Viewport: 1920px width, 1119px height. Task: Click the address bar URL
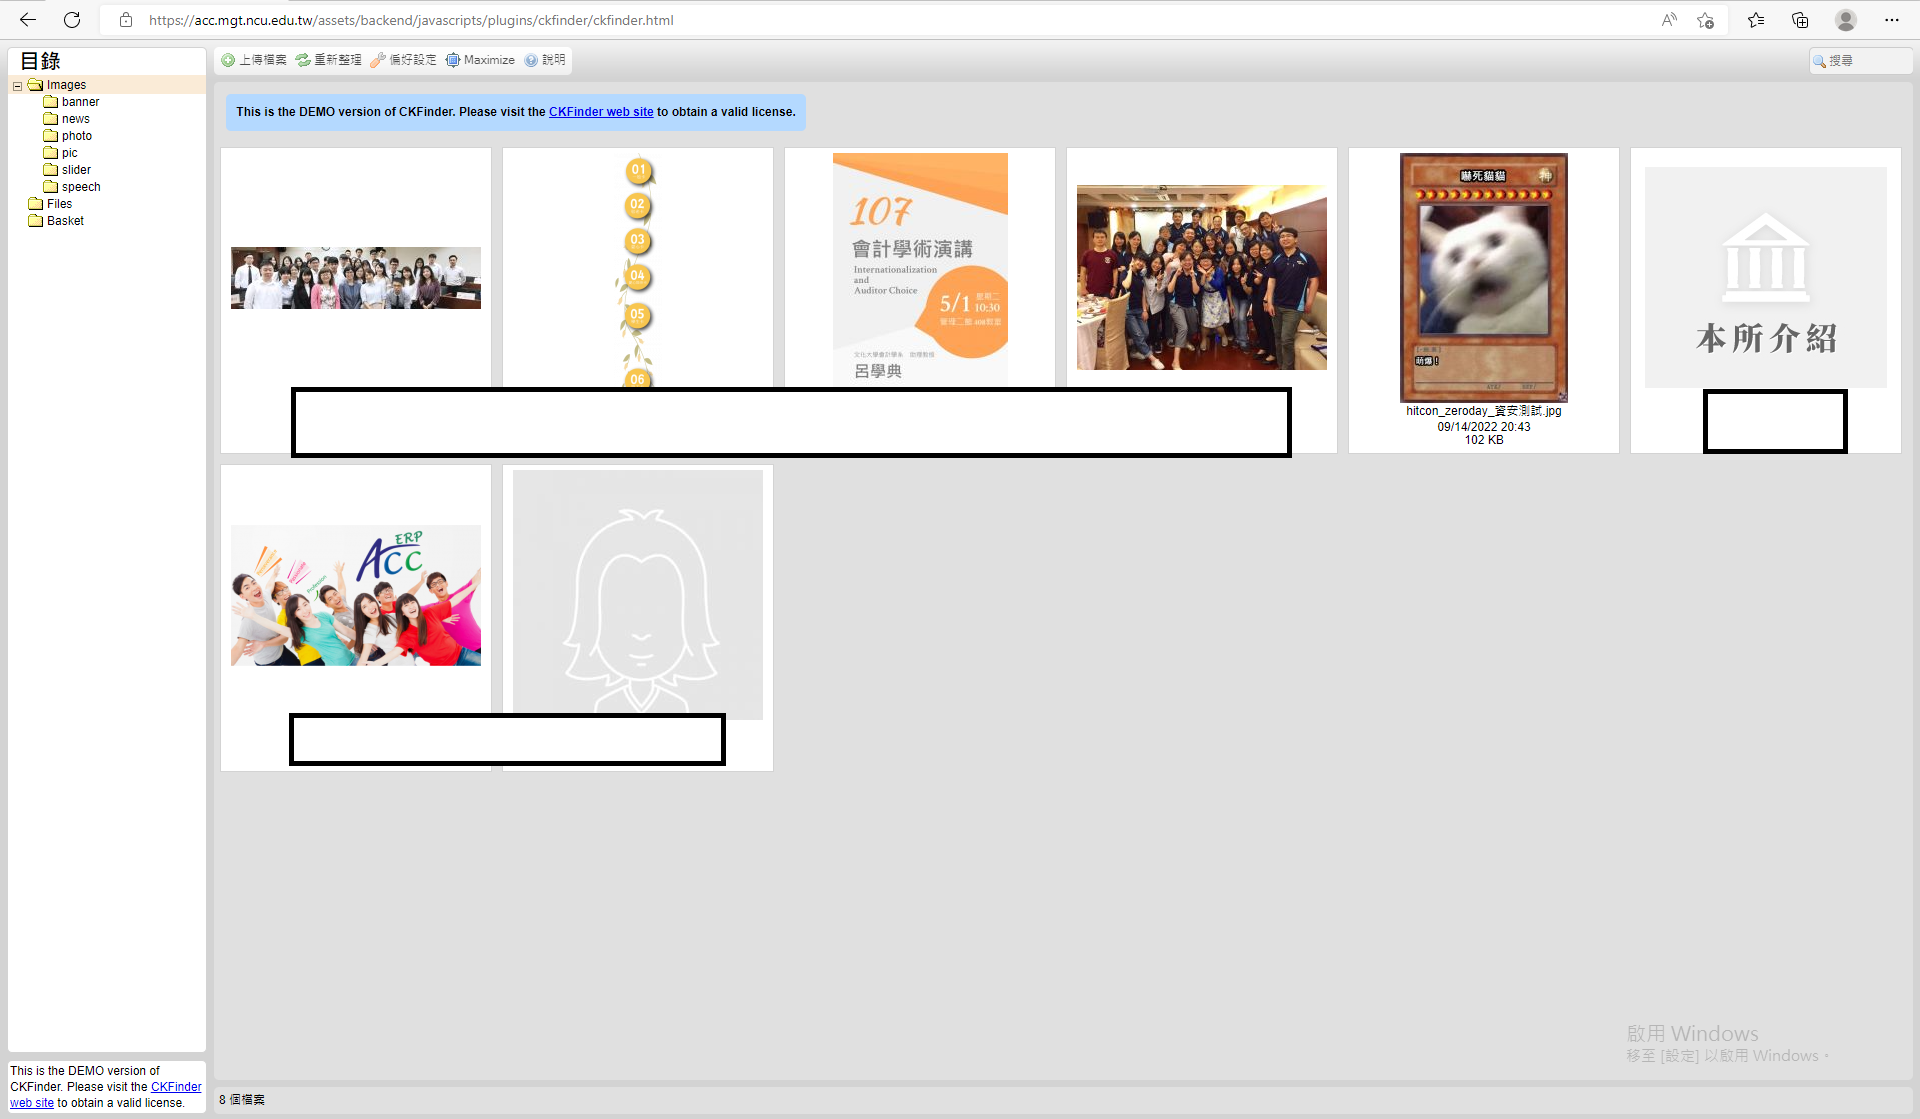(x=411, y=20)
